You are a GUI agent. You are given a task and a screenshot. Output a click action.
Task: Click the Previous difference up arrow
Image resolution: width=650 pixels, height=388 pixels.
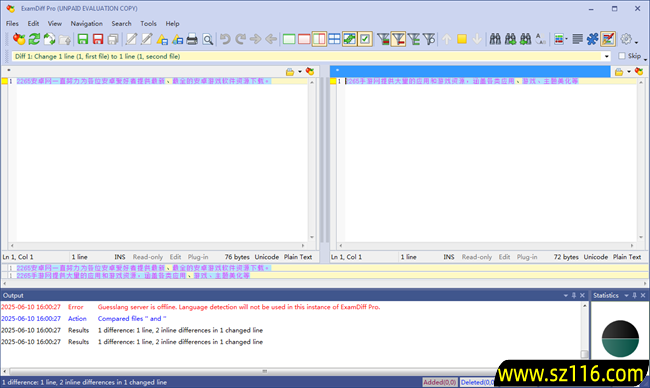click(x=446, y=39)
